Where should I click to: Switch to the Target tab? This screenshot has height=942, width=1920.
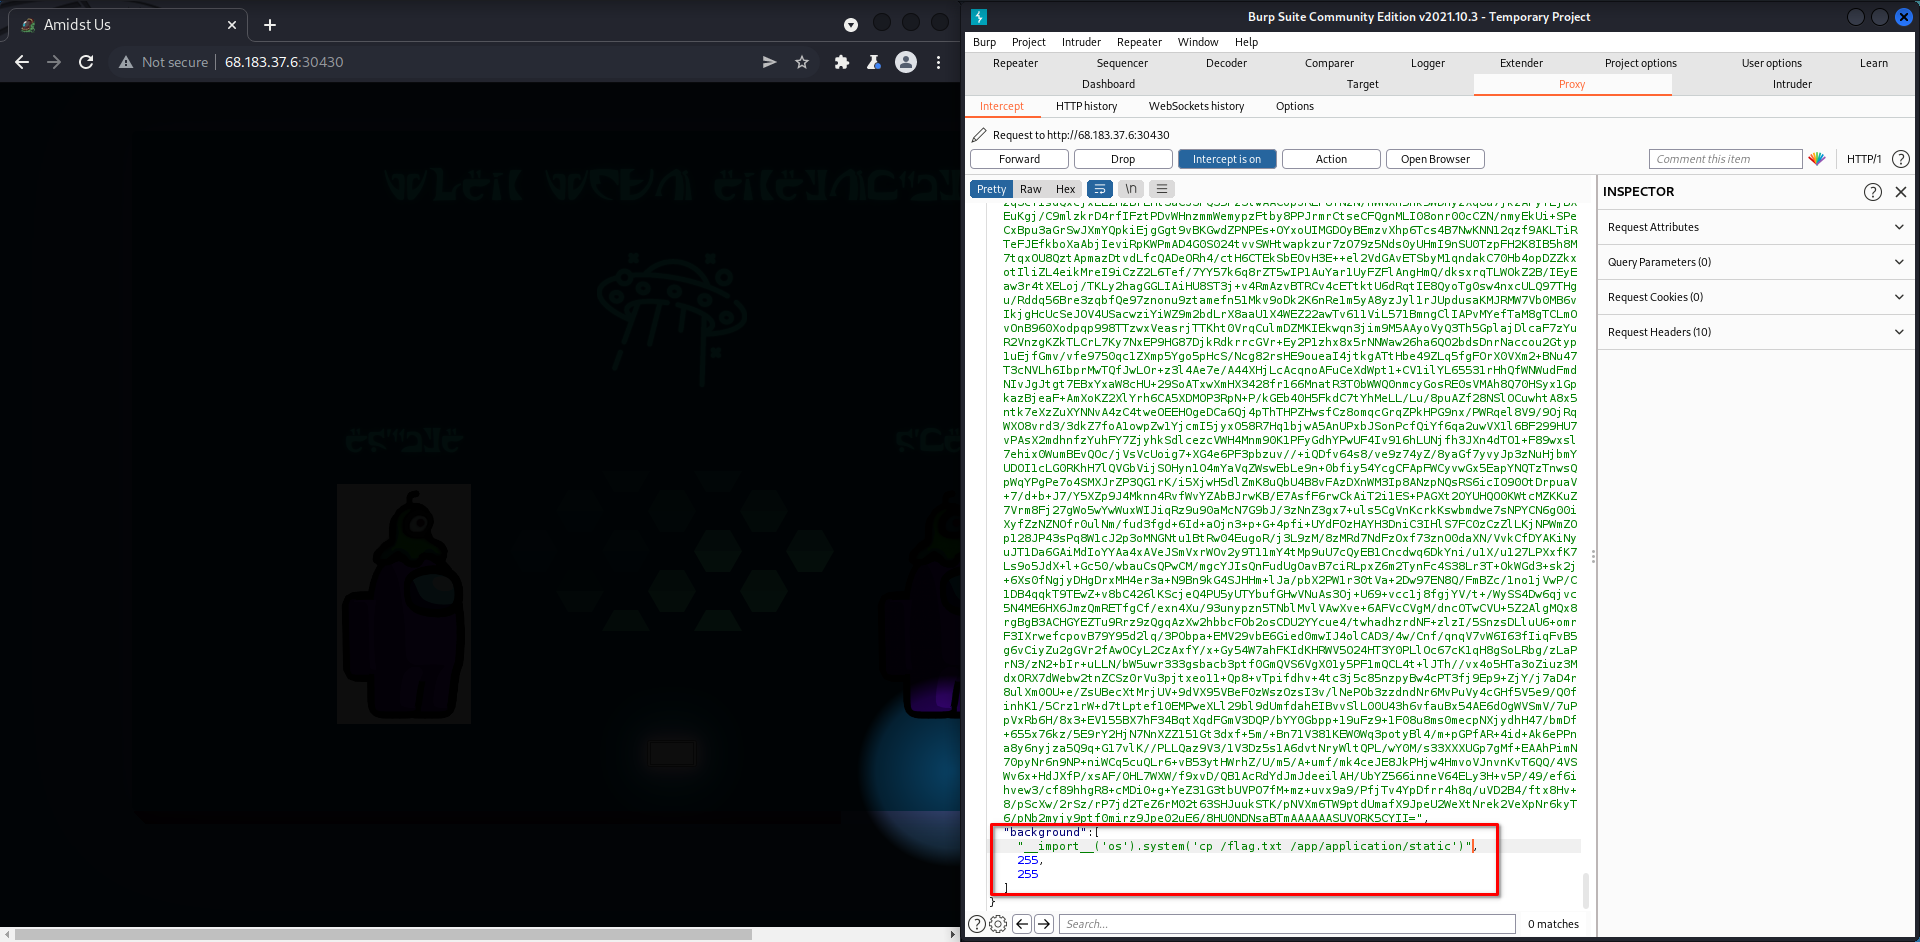pyautogui.click(x=1362, y=84)
